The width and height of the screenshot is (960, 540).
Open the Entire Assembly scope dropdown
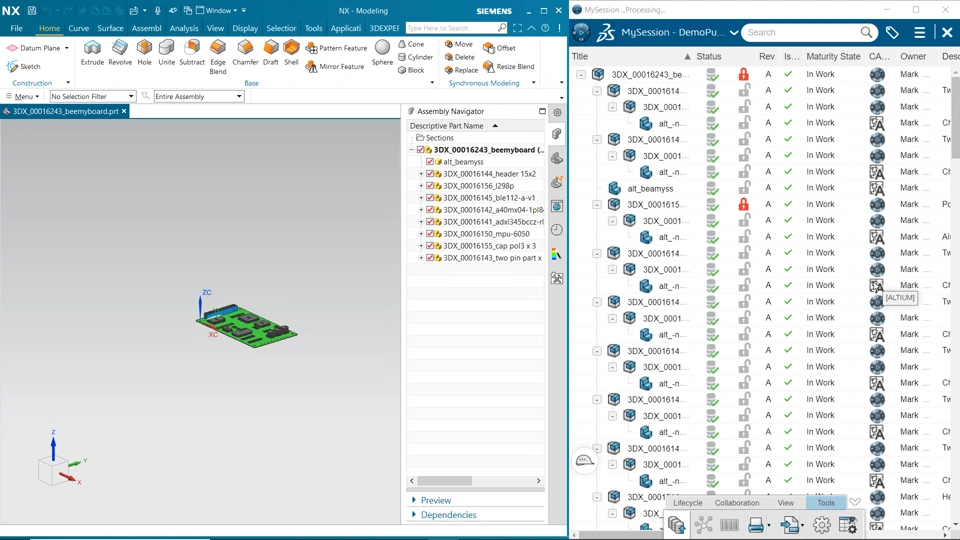click(199, 96)
